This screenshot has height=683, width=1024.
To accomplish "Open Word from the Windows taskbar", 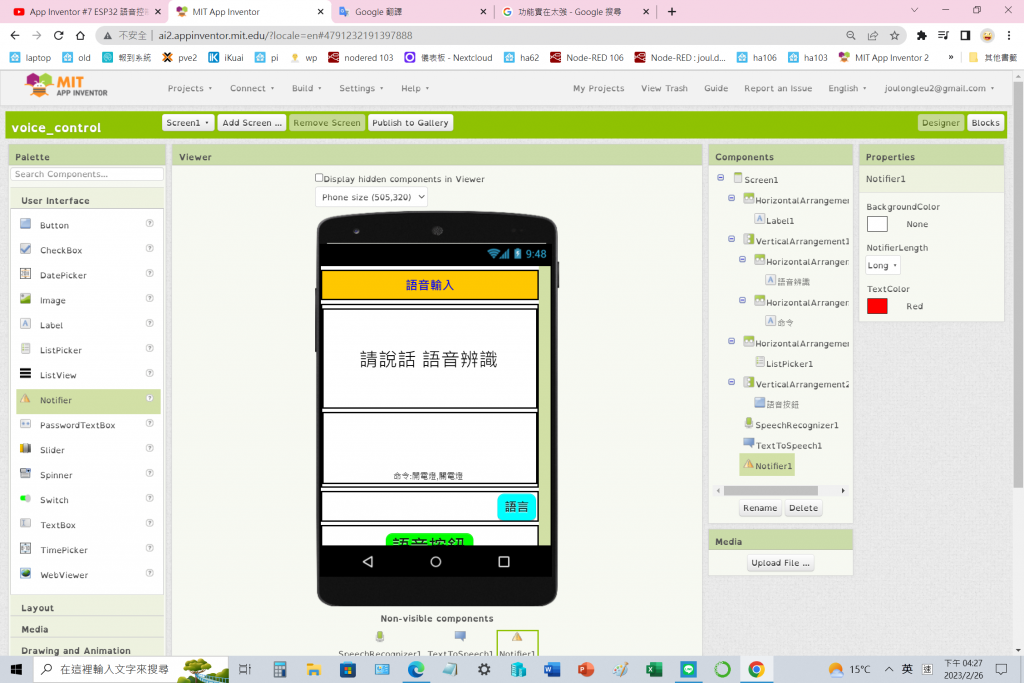I will click(x=552, y=669).
